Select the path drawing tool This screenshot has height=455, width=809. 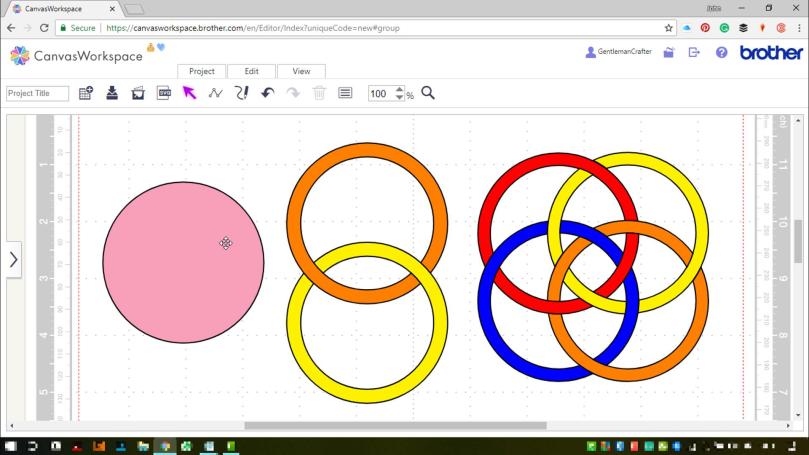tap(215, 93)
